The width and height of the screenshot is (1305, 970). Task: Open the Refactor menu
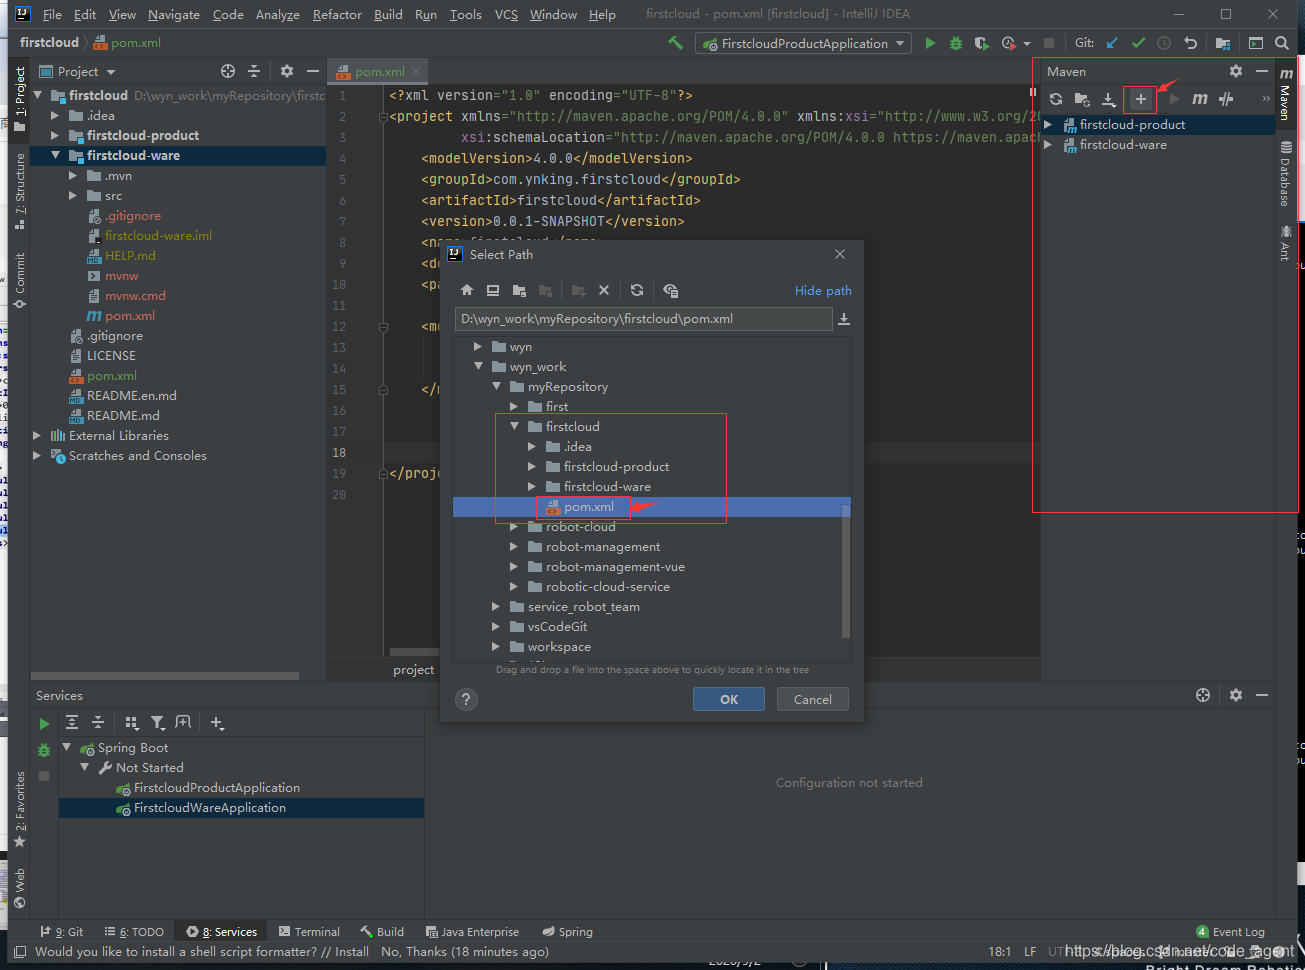coord(337,14)
